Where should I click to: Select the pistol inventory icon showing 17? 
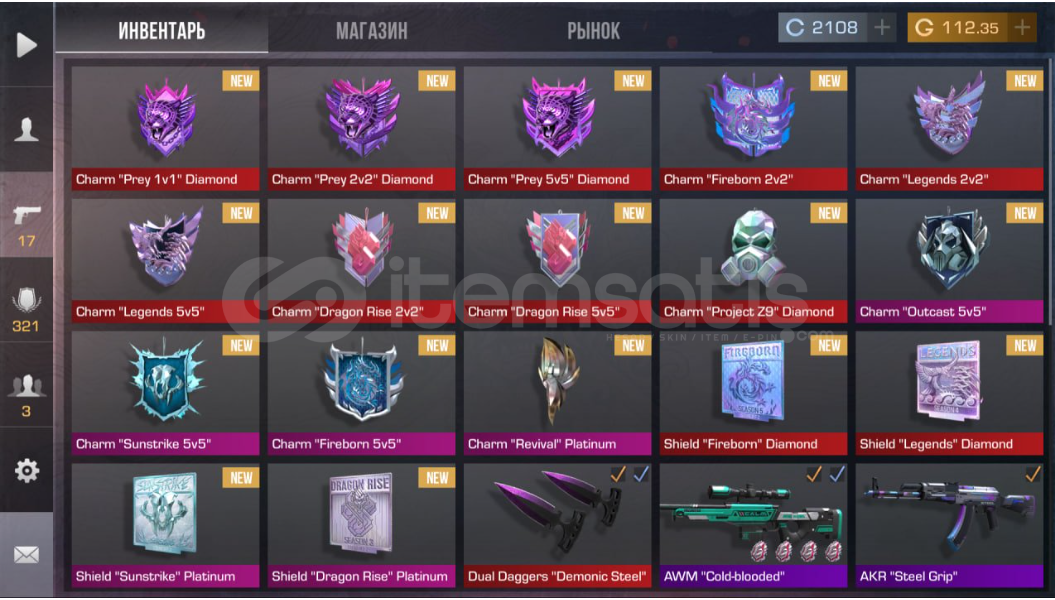pos(26,225)
